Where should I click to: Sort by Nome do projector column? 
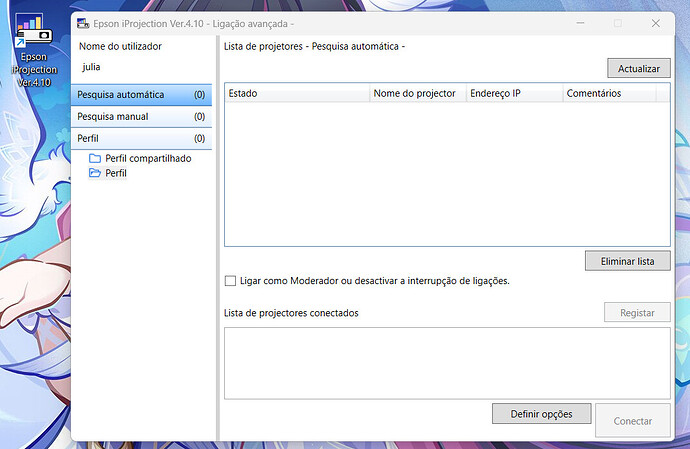tap(418, 93)
